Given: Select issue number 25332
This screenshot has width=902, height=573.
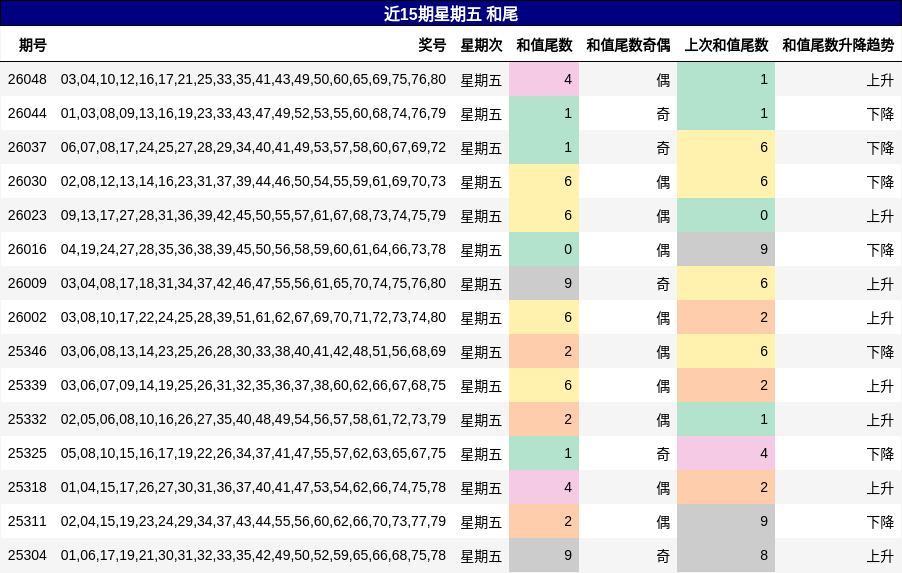Looking at the screenshot, I should 27,419.
